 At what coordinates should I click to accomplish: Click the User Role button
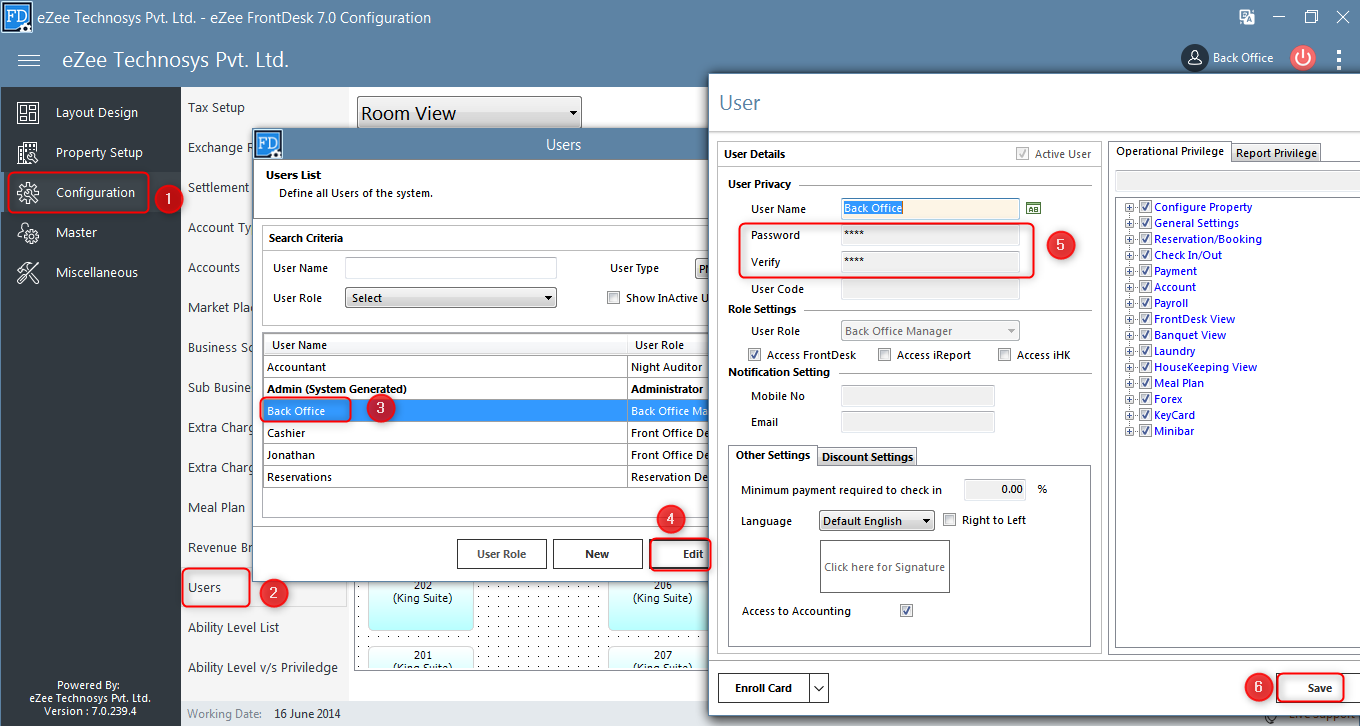[x=502, y=554]
